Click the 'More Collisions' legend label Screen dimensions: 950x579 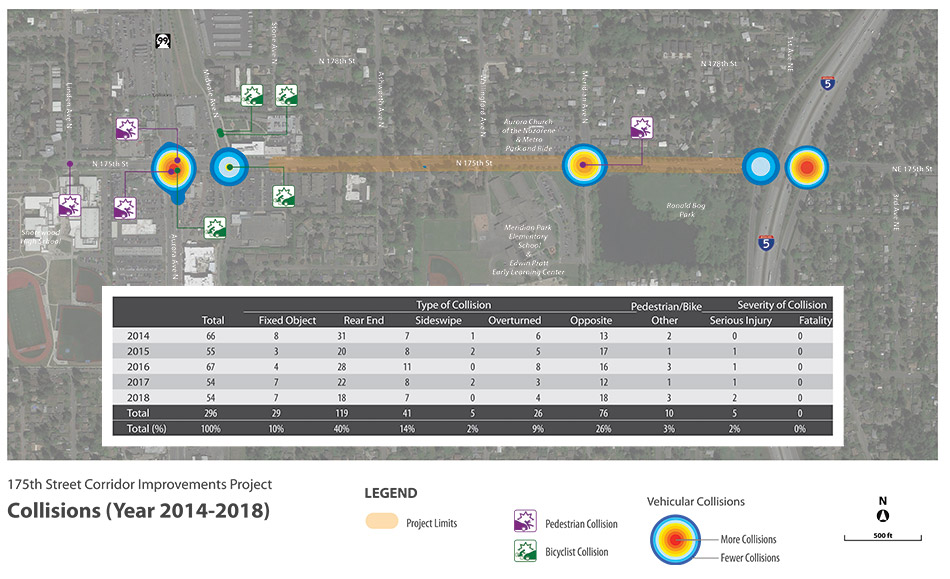[748, 539]
